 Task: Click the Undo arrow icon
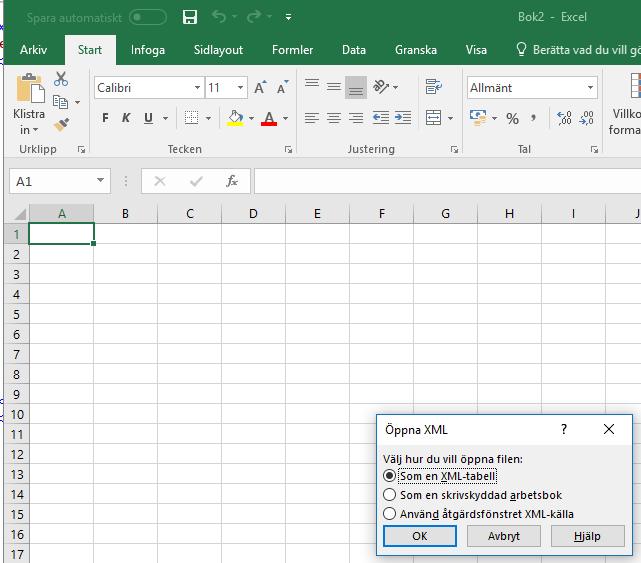pyautogui.click(x=219, y=17)
